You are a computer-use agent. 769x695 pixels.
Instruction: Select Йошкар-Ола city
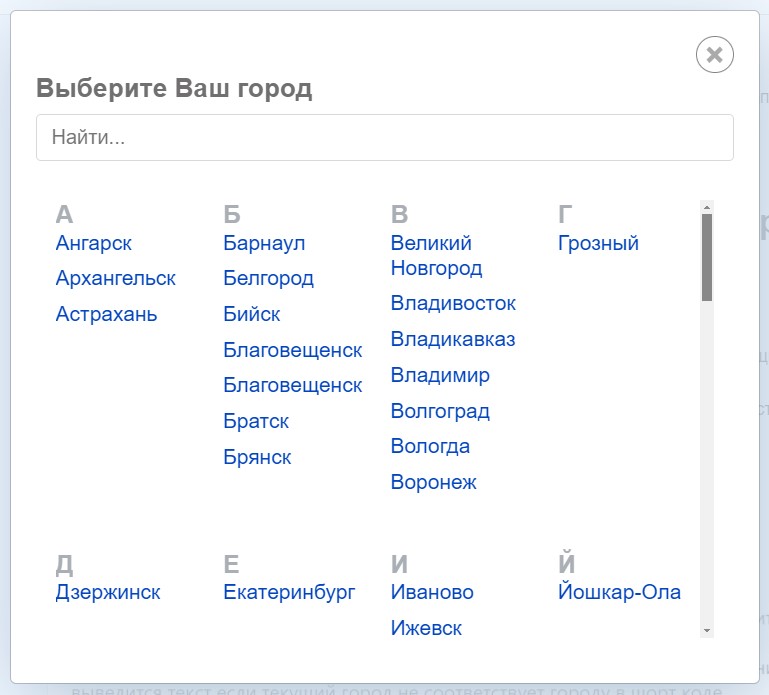(x=619, y=592)
